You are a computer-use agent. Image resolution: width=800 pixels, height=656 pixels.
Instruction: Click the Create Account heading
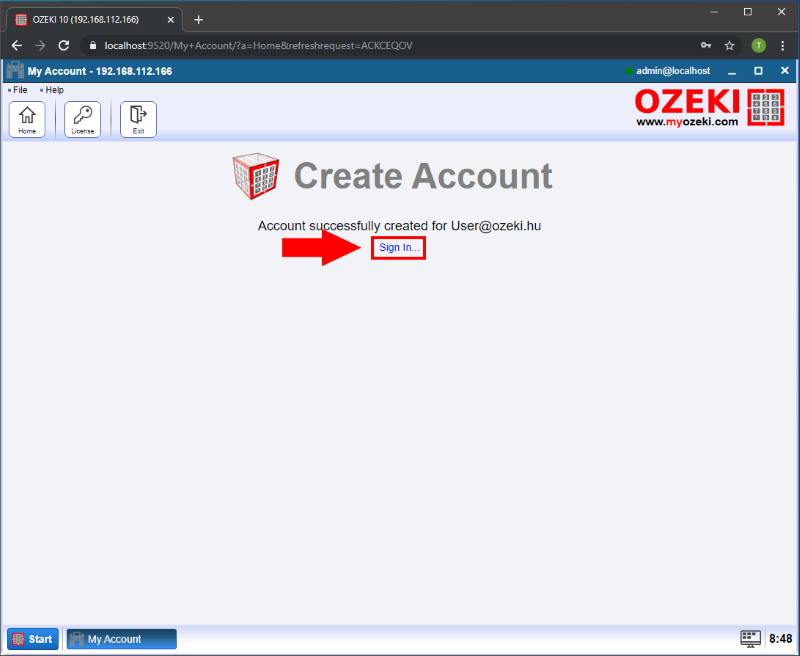(x=423, y=176)
